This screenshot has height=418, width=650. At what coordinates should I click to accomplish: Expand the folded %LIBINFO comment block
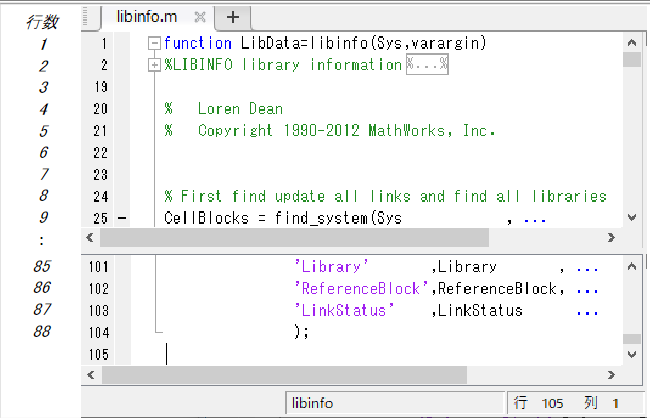[153, 65]
